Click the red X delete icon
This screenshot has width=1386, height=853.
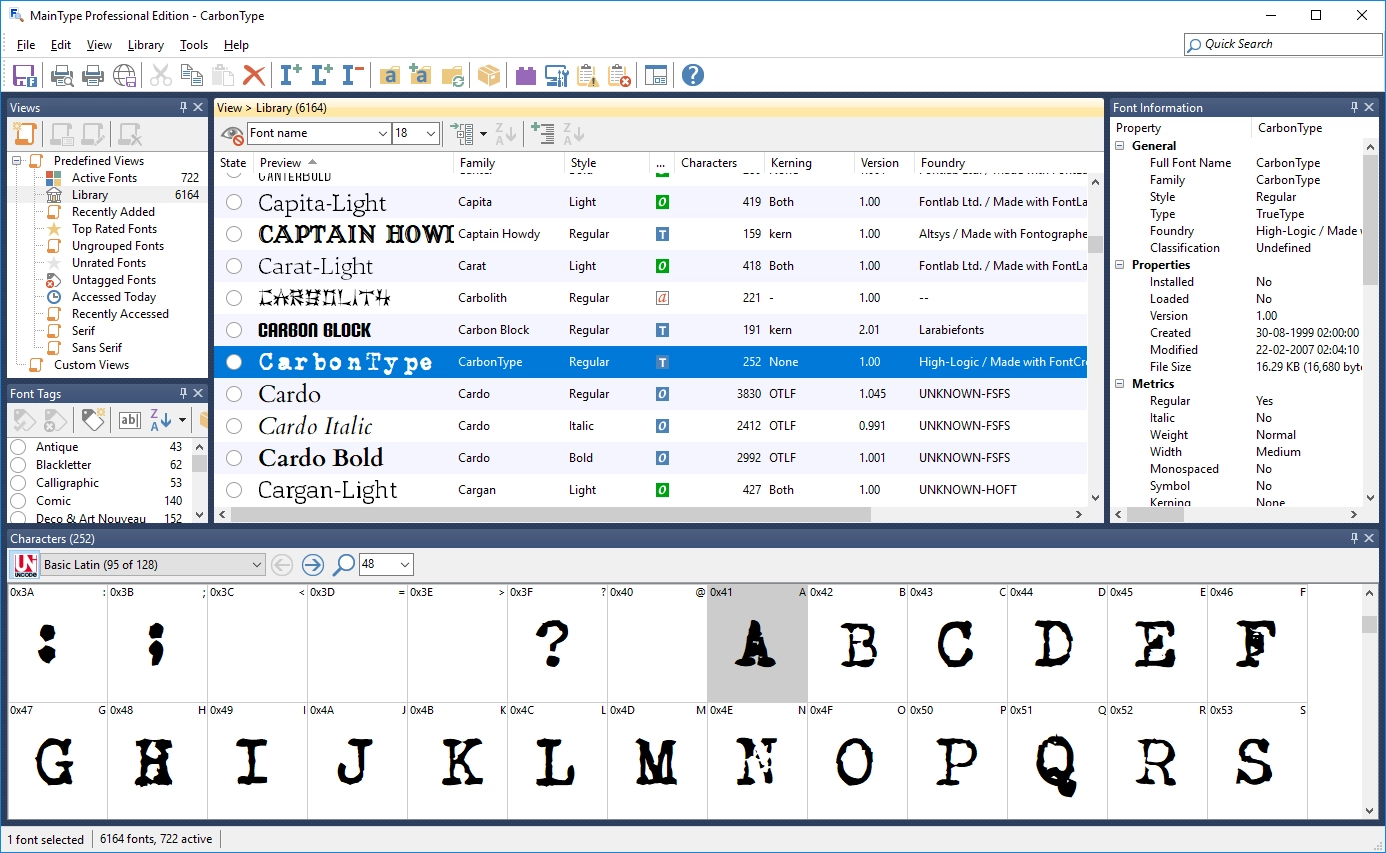(254, 75)
